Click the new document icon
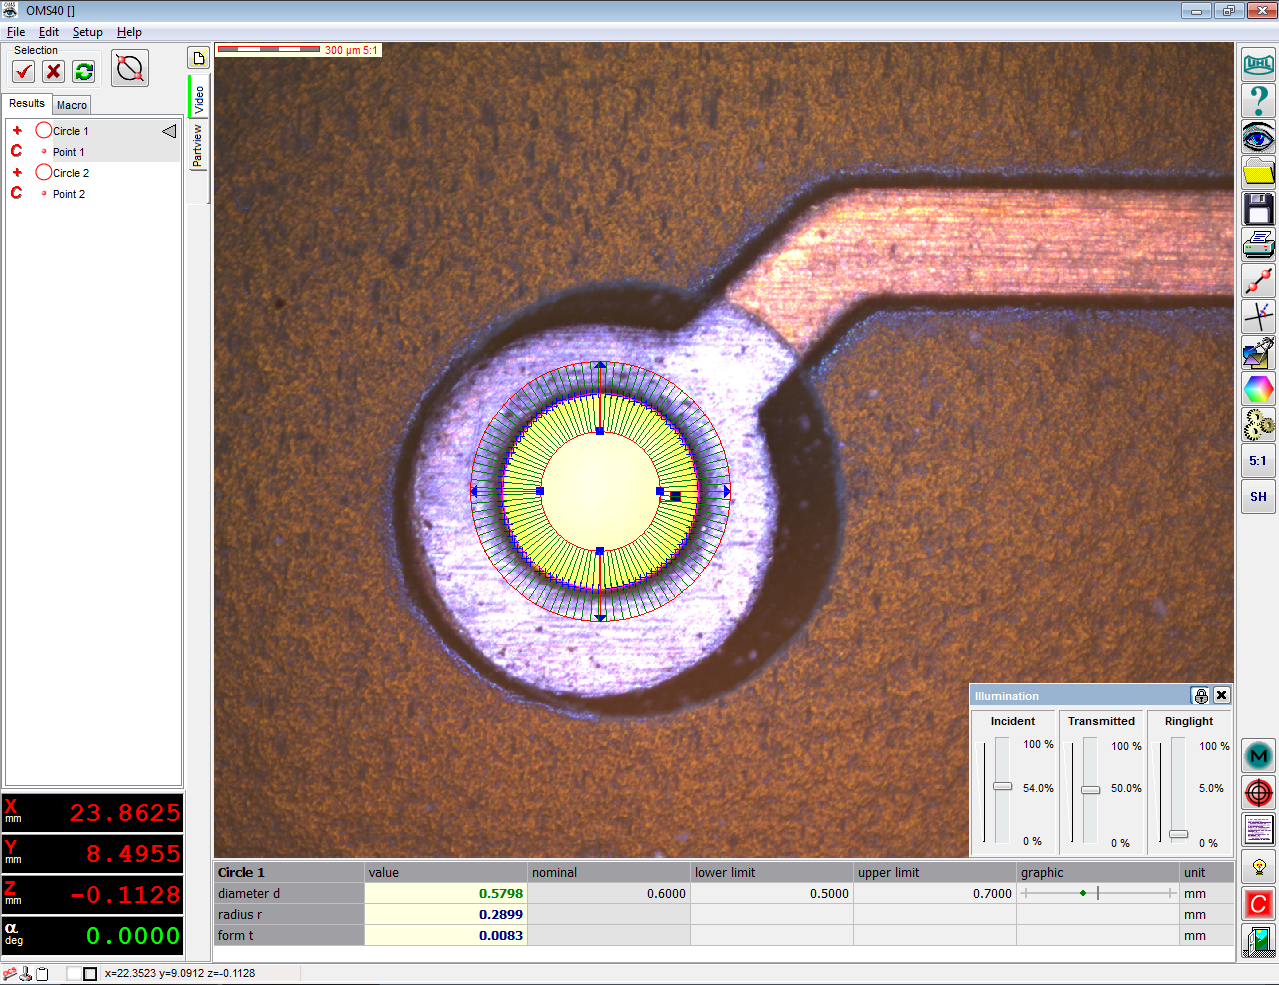Screen dimensions: 1279x985 [199, 58]
